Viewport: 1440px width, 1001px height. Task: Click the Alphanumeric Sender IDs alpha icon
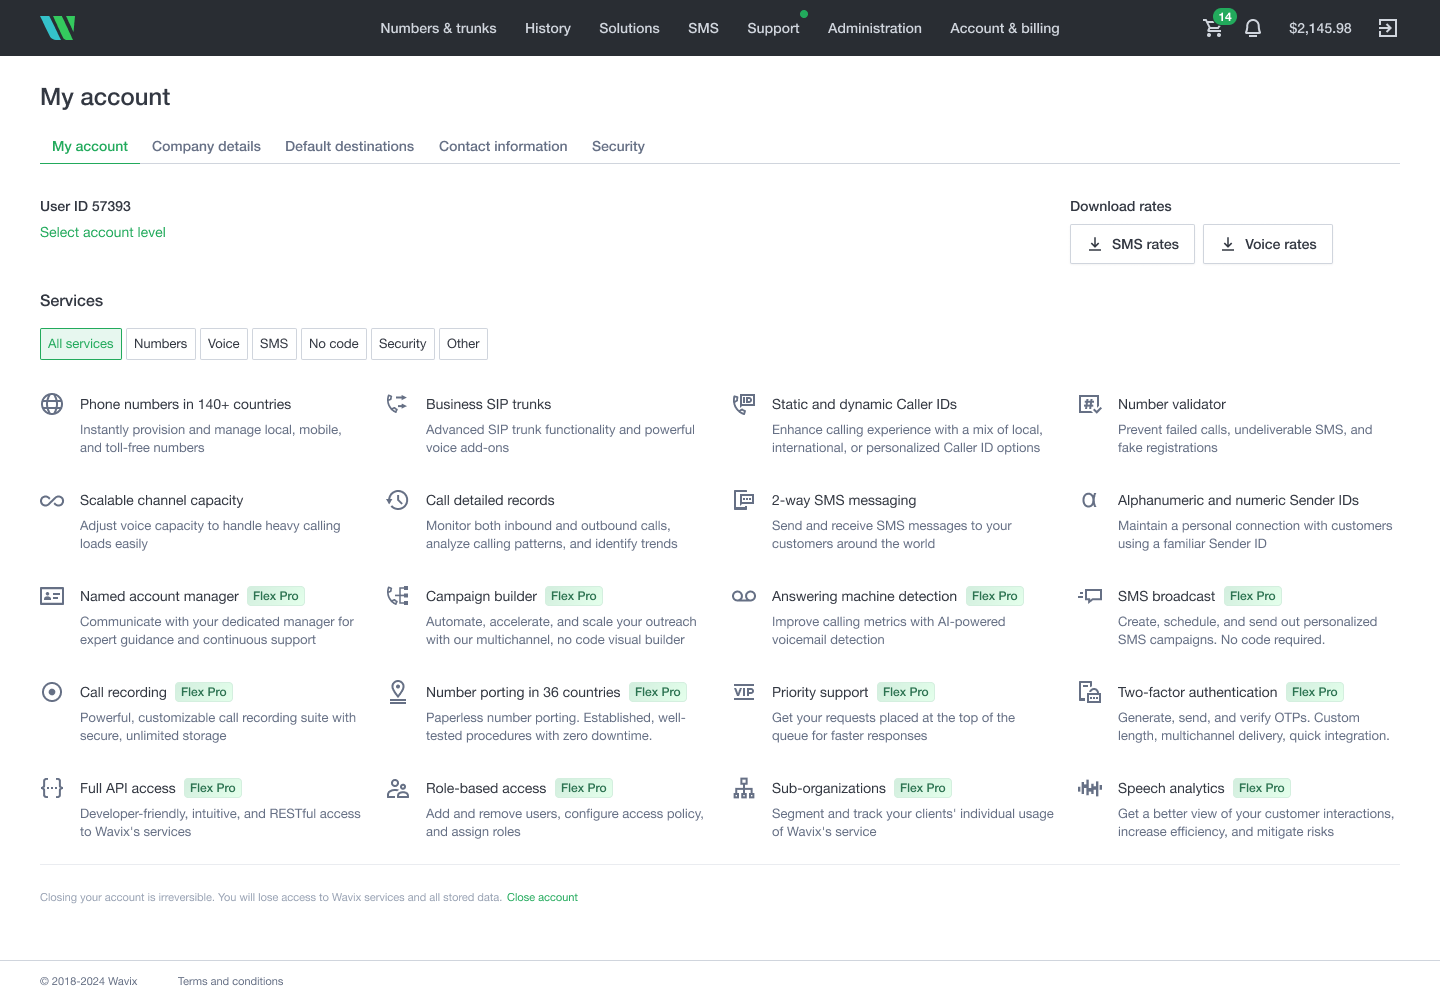tap(1089, 500)
